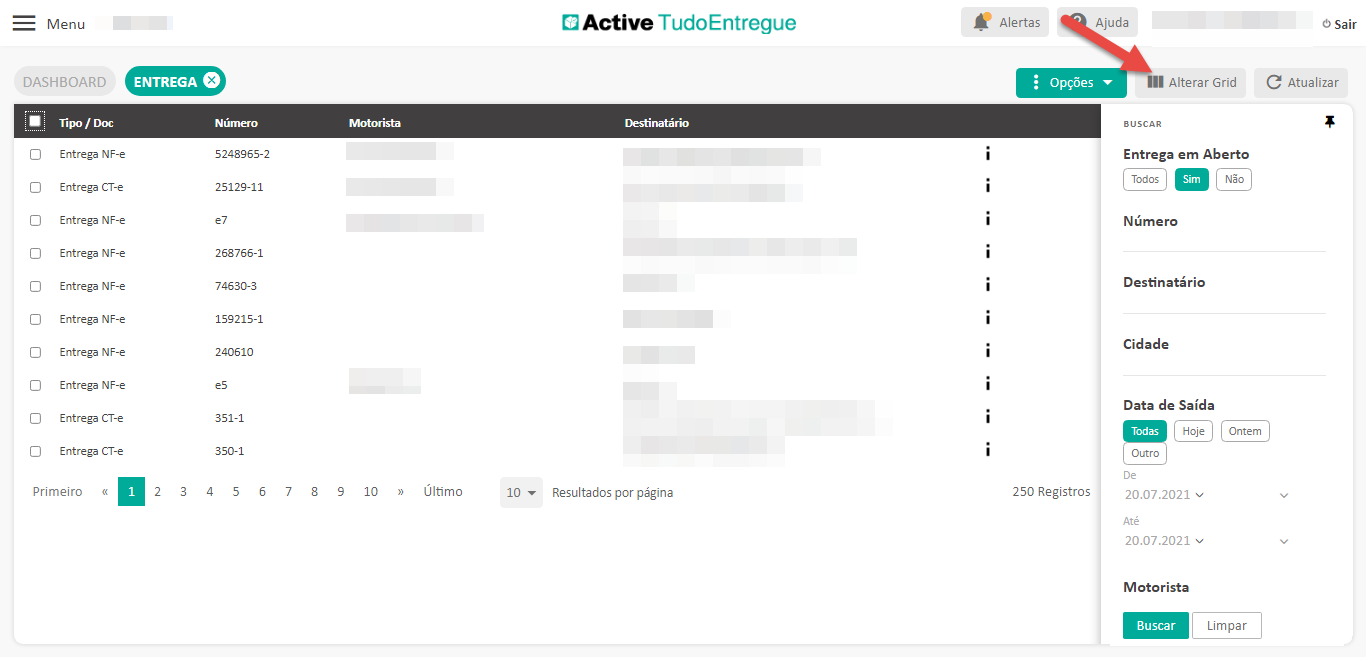This screenshot has width=1366, height=657.
Task: Unpin the Buscar panel pin icon
Action: click(1329, 122)
